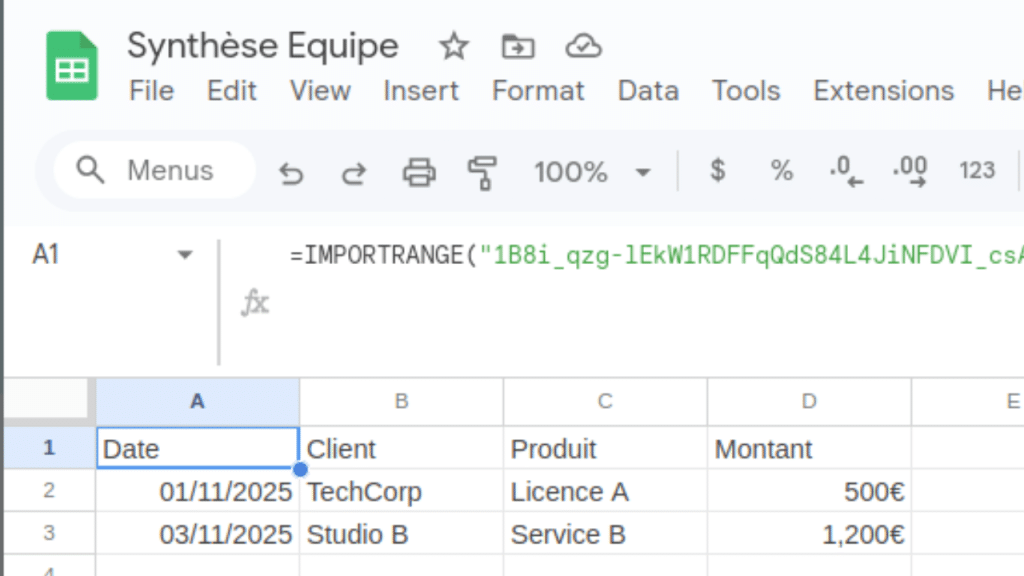
Task: Open more number formats 123
Action: click(976, 171)
